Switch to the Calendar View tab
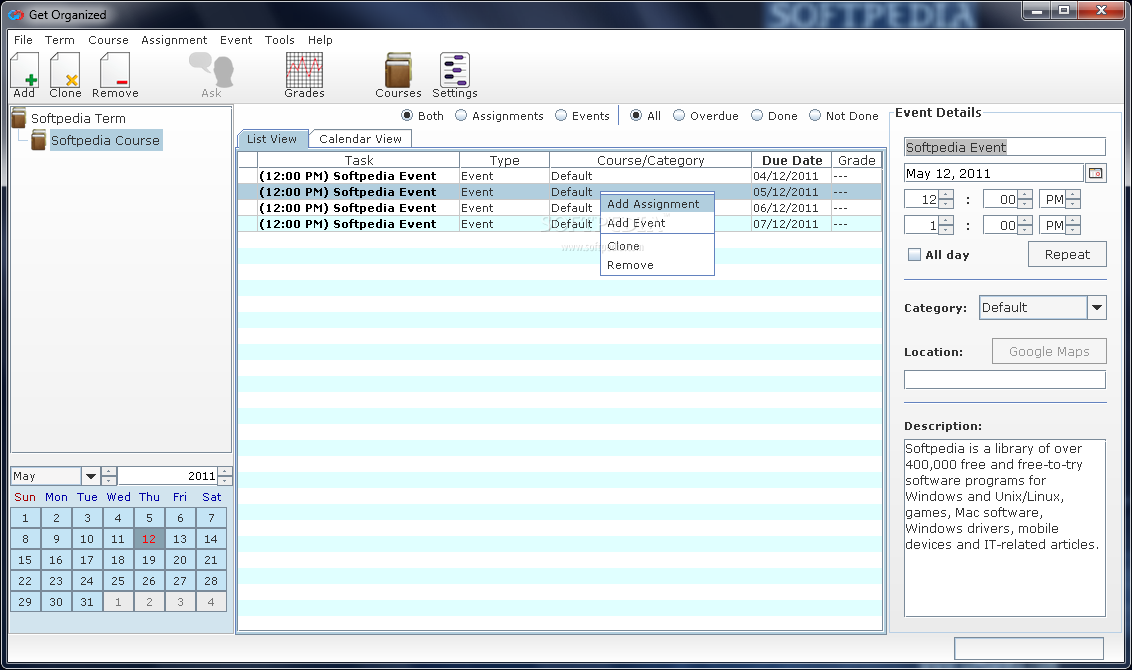 tap(360, 139)
